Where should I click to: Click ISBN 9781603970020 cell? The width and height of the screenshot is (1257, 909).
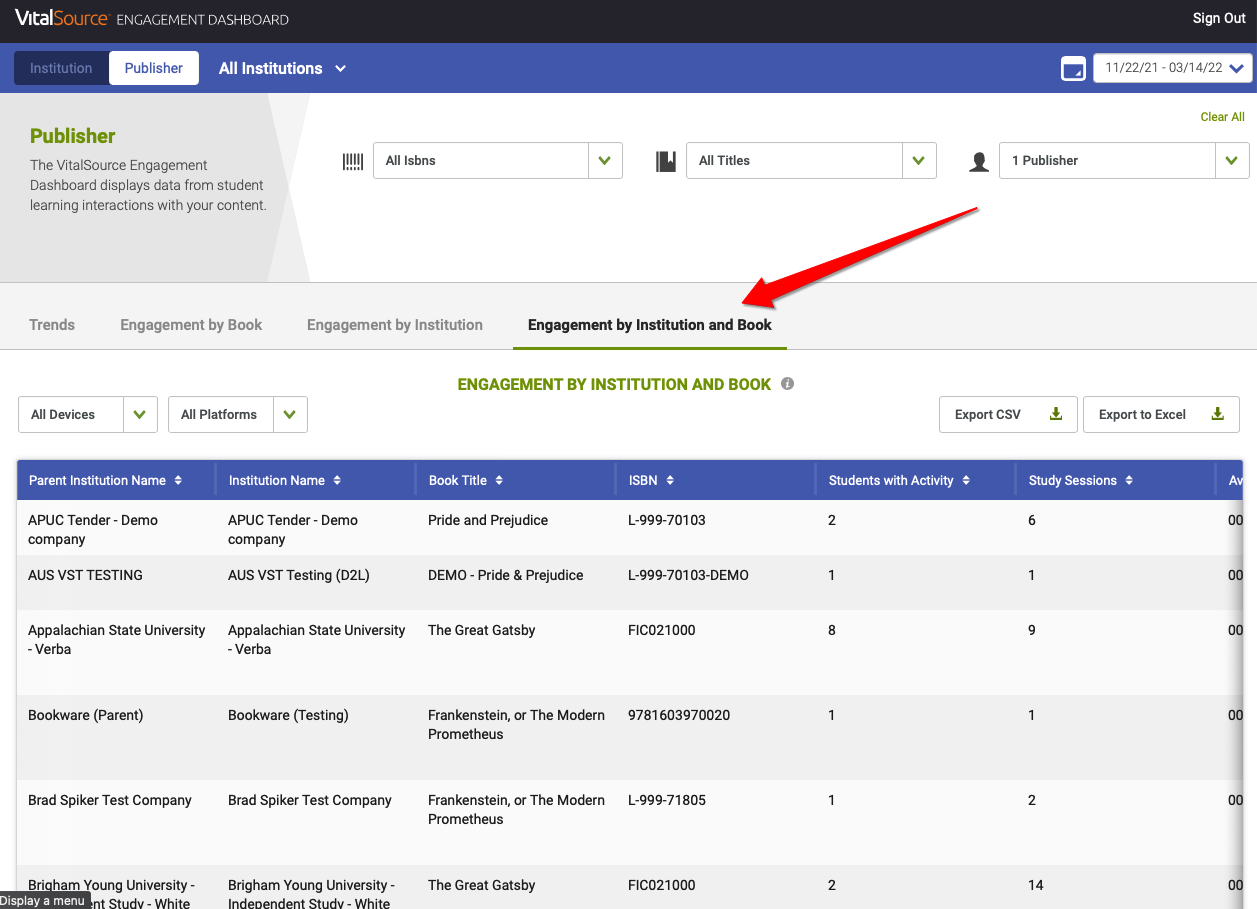point(679,715)
